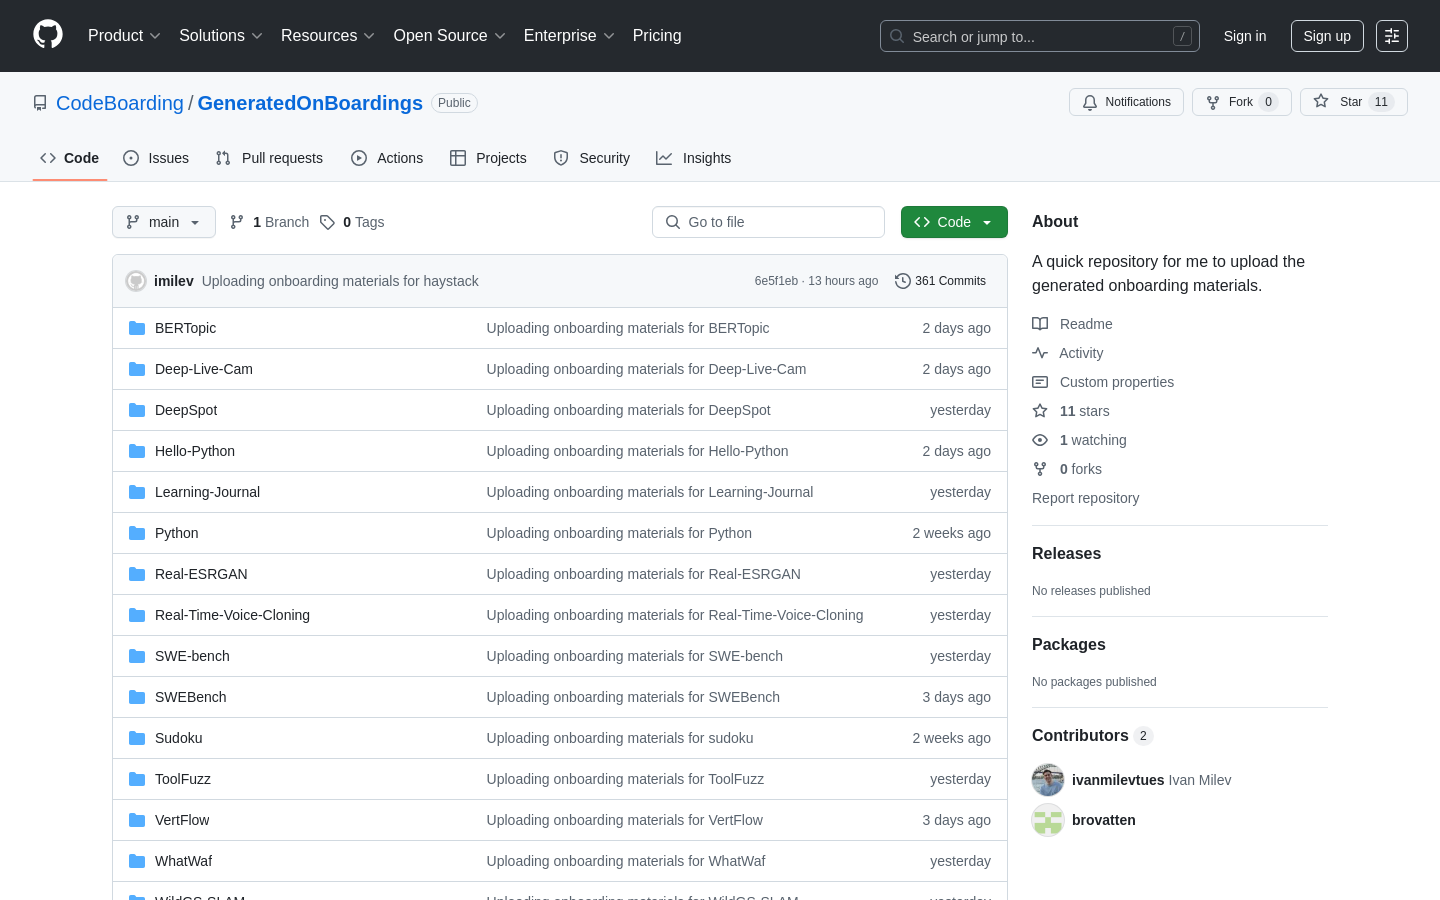Image resolution: width=1440 pixels, height=900 pixels.
Task: Click the Python folder icon
Action: click(137, 533)
